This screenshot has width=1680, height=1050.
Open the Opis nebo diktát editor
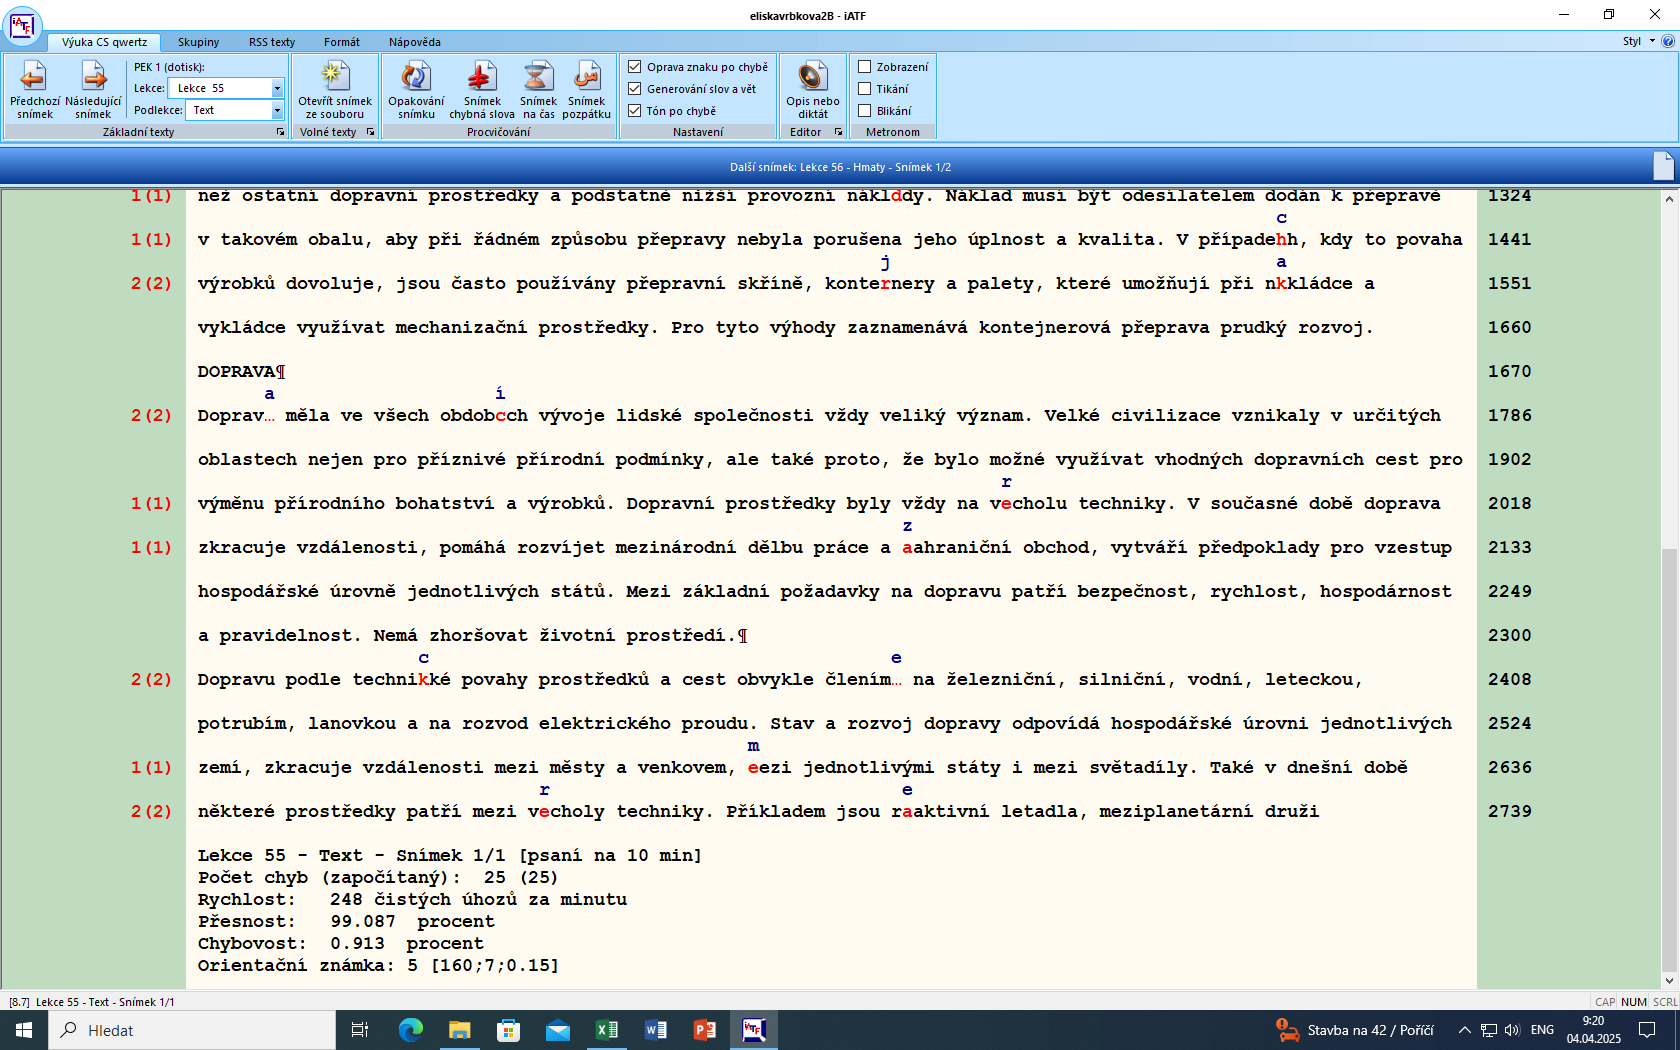pyautogui.click(x=812, y=77)
